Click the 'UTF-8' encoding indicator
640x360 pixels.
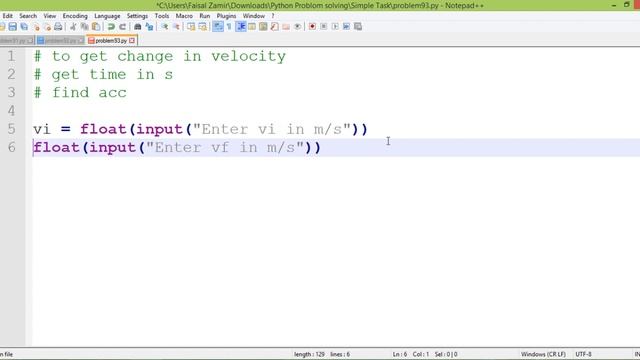pyautogui.click(x=583, y=354)
